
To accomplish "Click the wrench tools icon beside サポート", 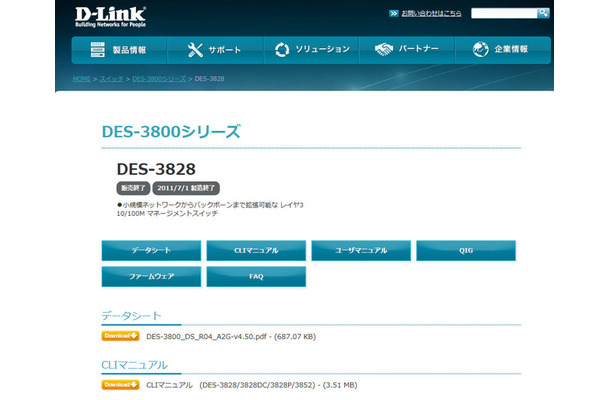I will point(195,50).
